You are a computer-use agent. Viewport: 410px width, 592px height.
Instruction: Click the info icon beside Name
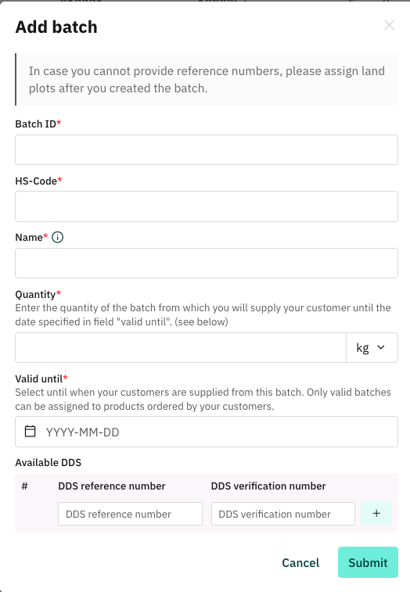[x=57, y=237]
